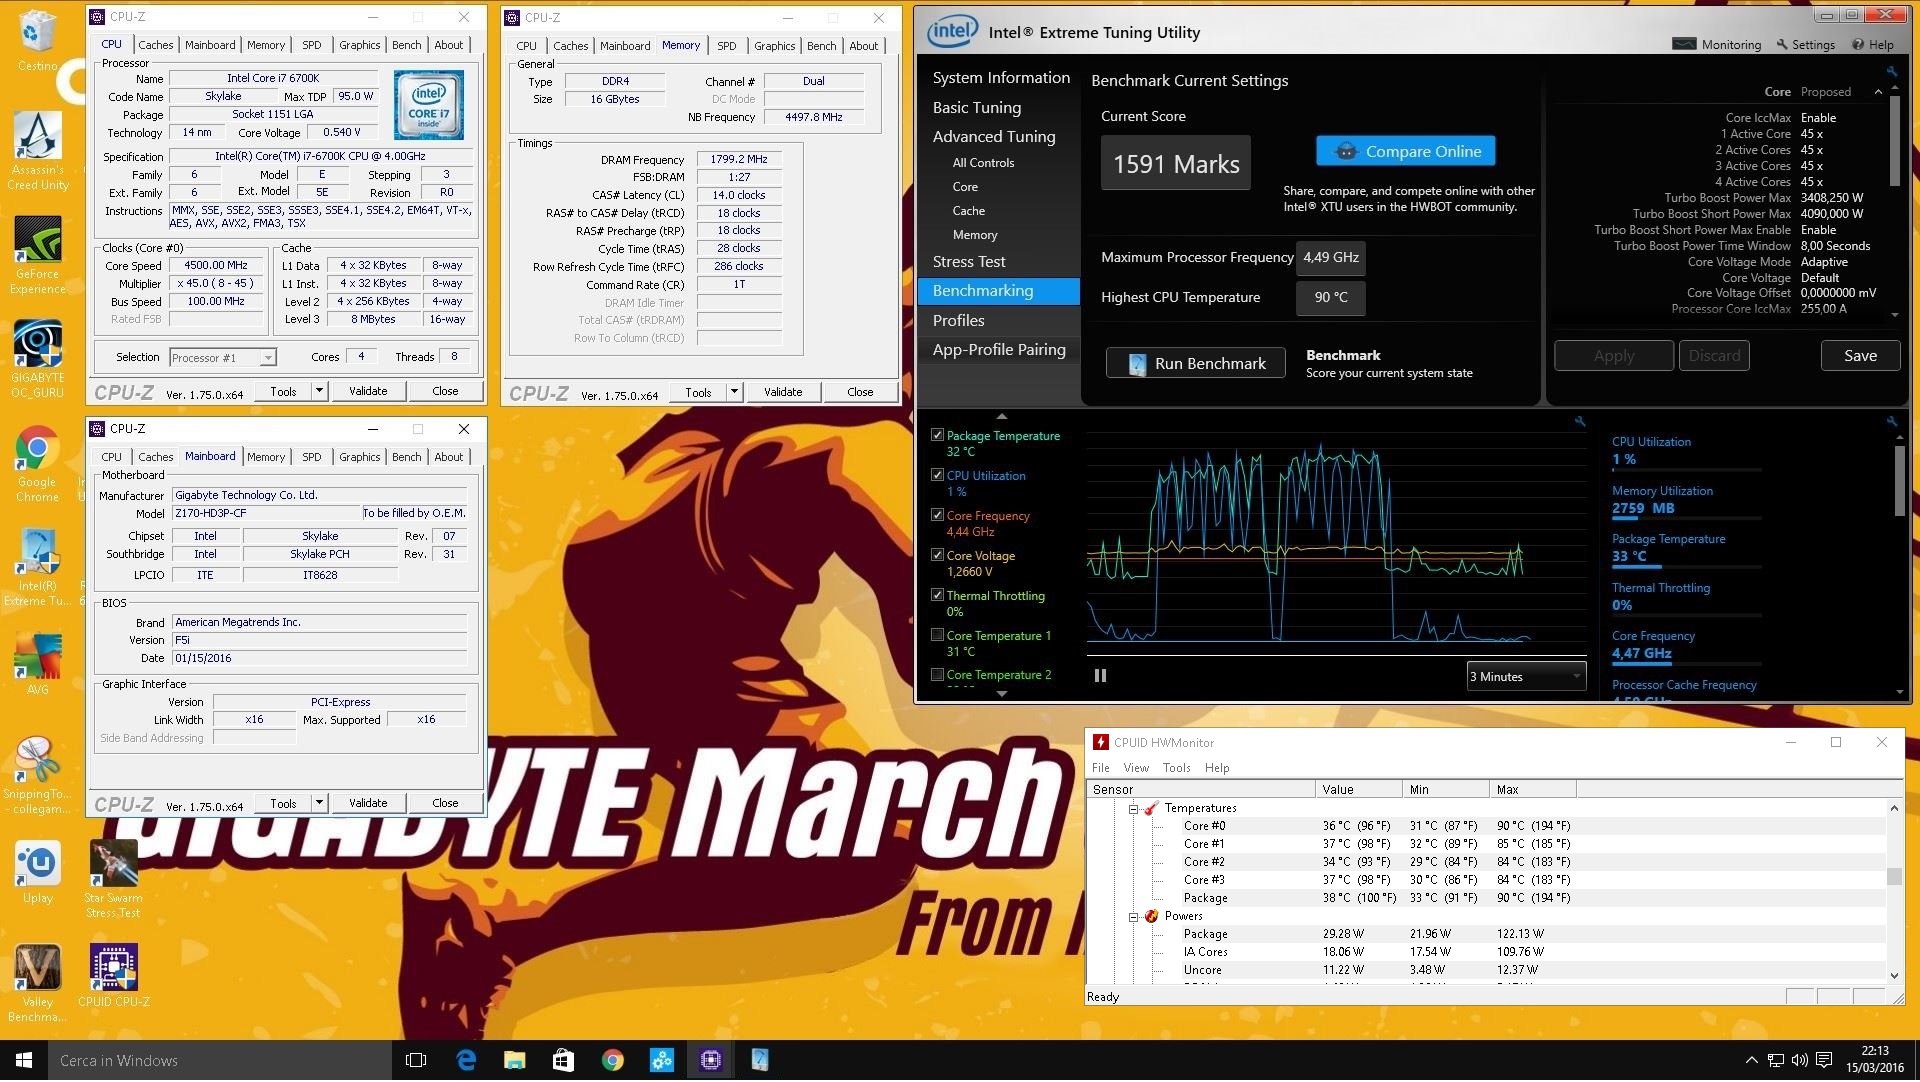Select Stress Test in XTU sidebar

[969, 262]
